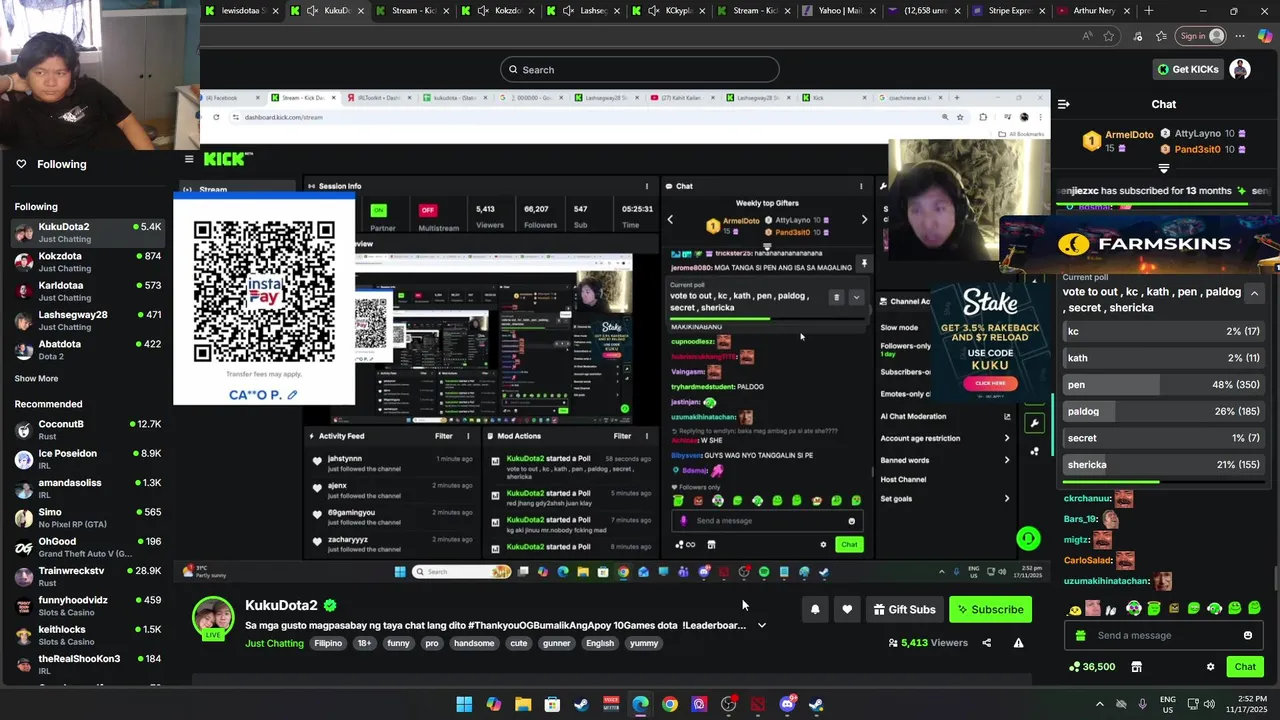Image resolution: width=1280 pixels, height=720 pixels.
Task: Click the browser favorites star icon
Action: [1109, 36]
